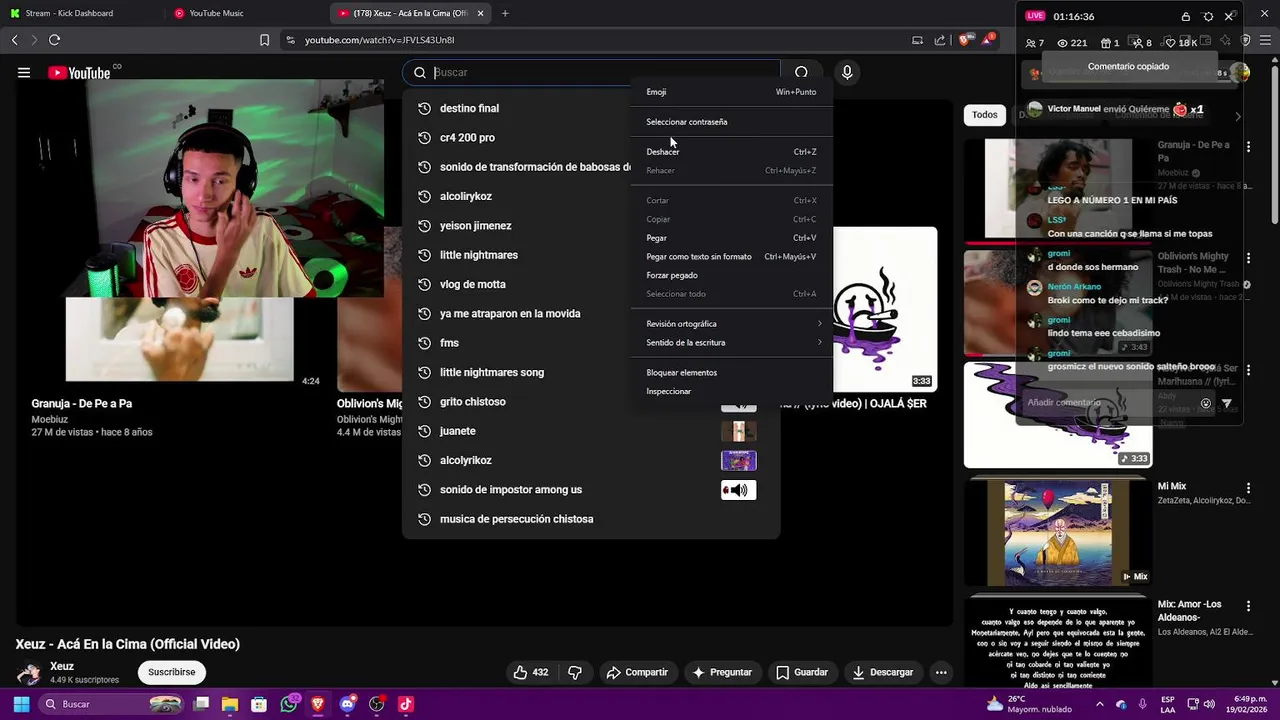The height and width of the screenshot is (720, 1280).
Task: Dislike the video with thumbs down
Action: [575, 672]
